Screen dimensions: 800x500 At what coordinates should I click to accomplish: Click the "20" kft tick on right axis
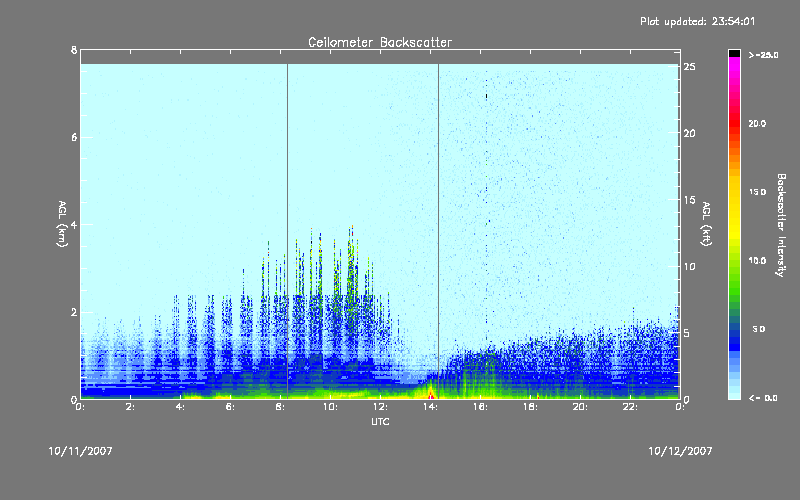pyautogui.click(x=690, y=133)
